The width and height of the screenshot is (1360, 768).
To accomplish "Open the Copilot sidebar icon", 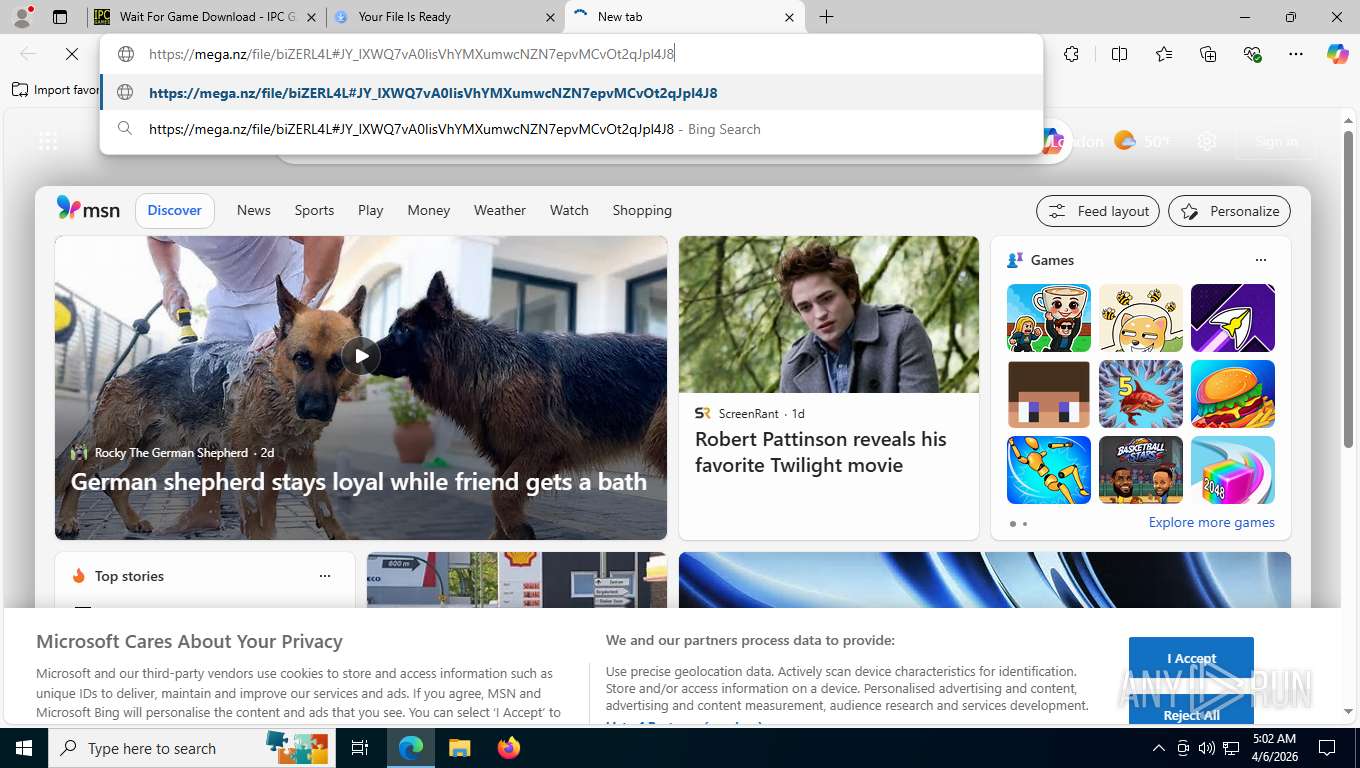I will (x=1338, y=54).
